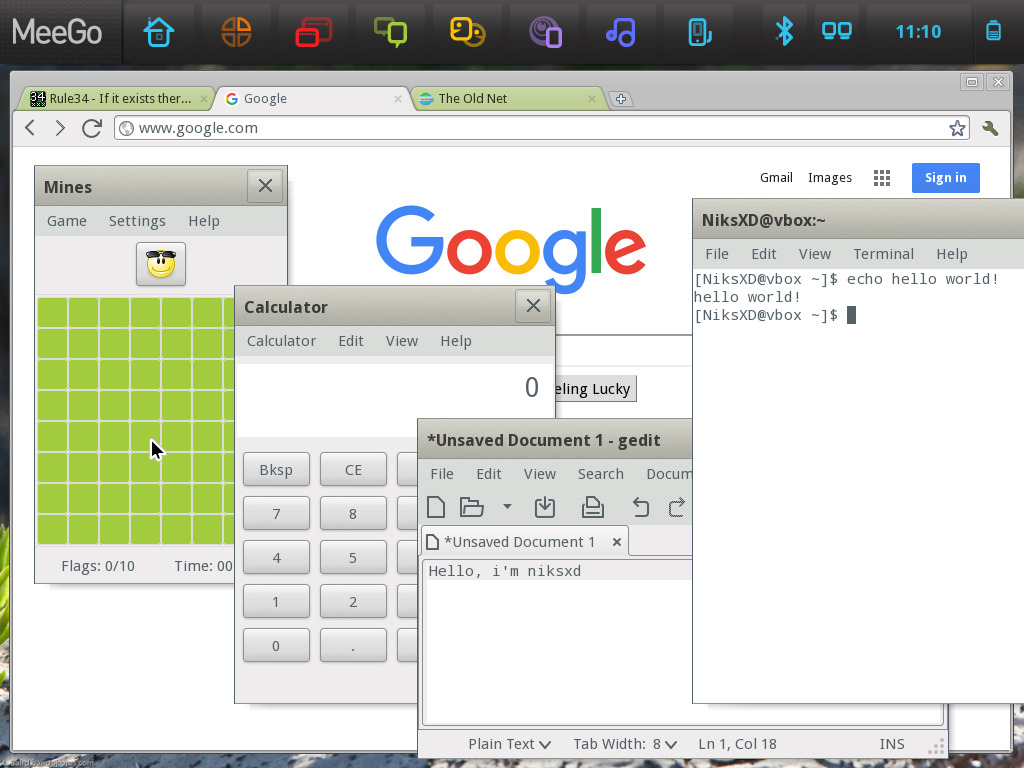
Task: Expand recent files arrow next to gedit Open
Action: [507, 506]
